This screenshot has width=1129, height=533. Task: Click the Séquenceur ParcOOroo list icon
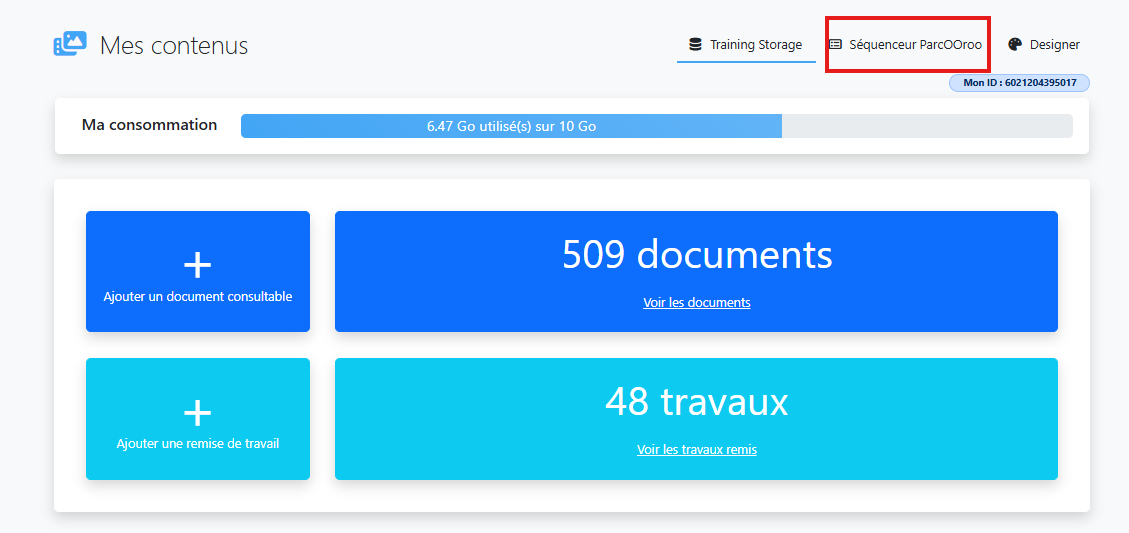[835, 45]
